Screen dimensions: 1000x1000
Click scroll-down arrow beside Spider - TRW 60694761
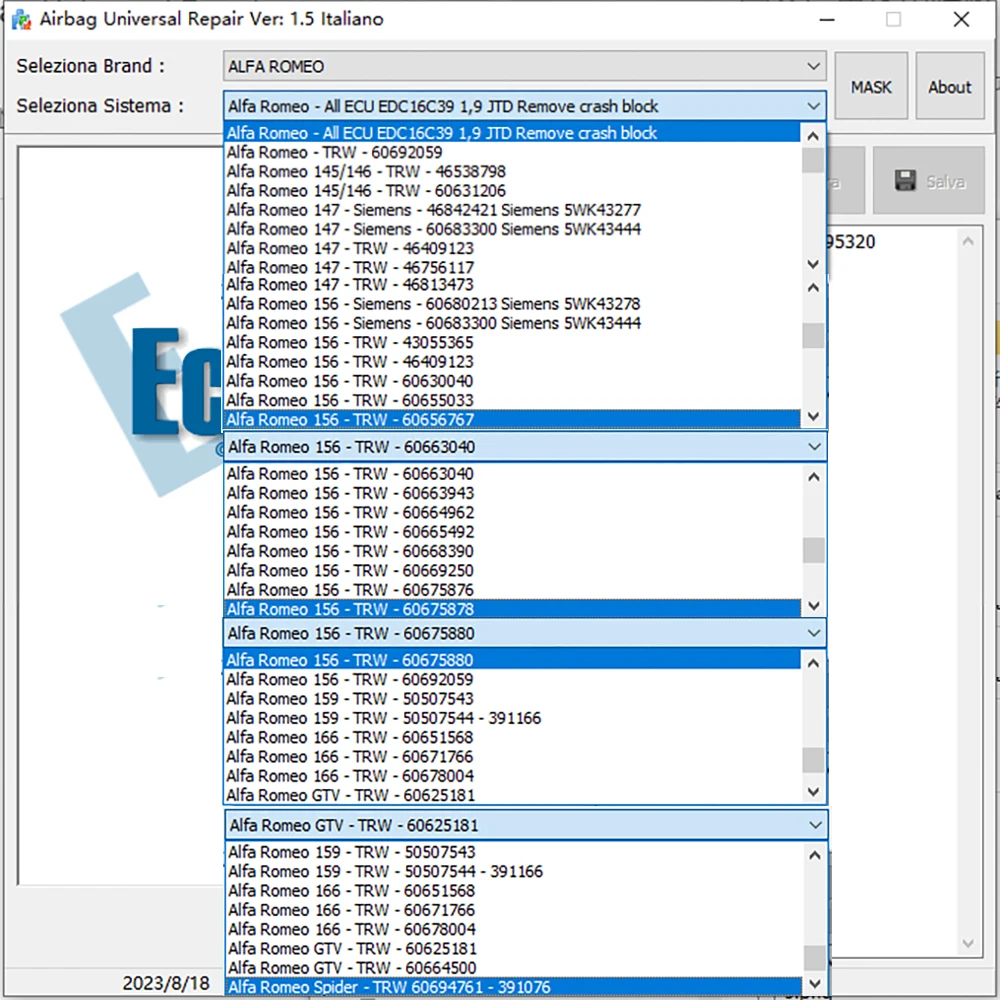pyautogui.click(x=814, y=983)
